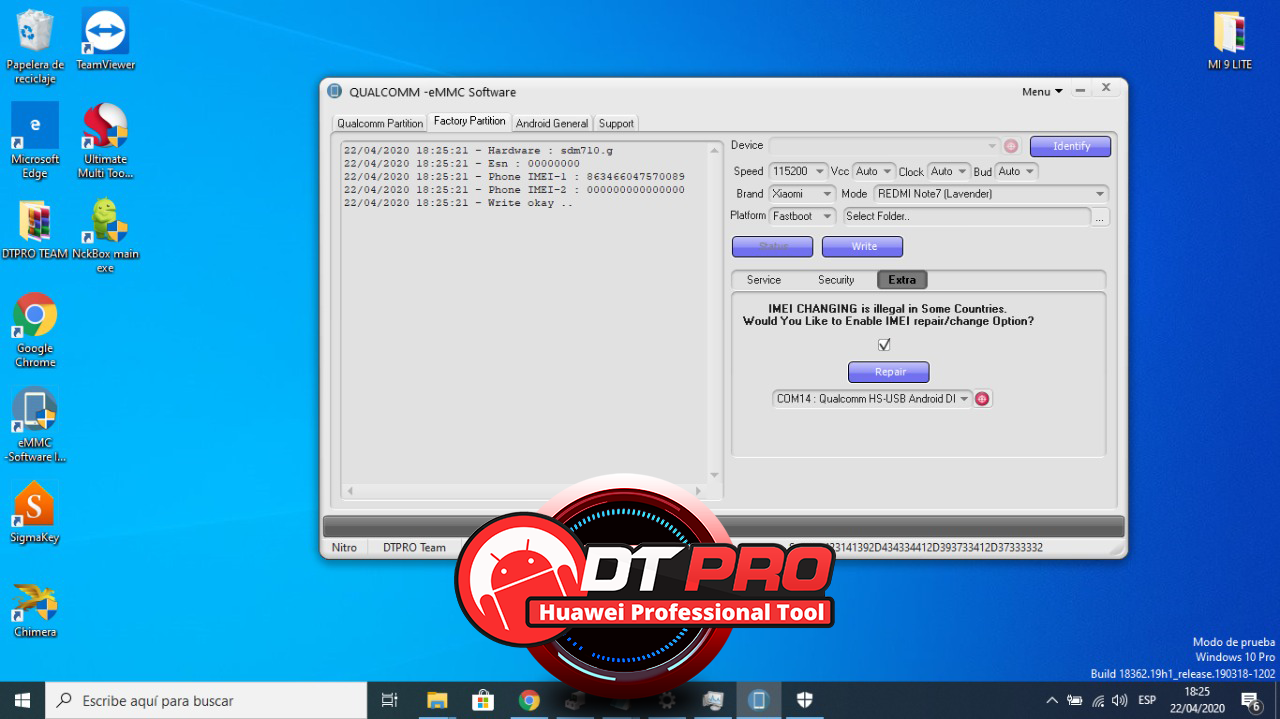Open the Brand dropdown showing Xiaomi
This screenshot has width=1280, height=719.
click(x=801, y=194)
